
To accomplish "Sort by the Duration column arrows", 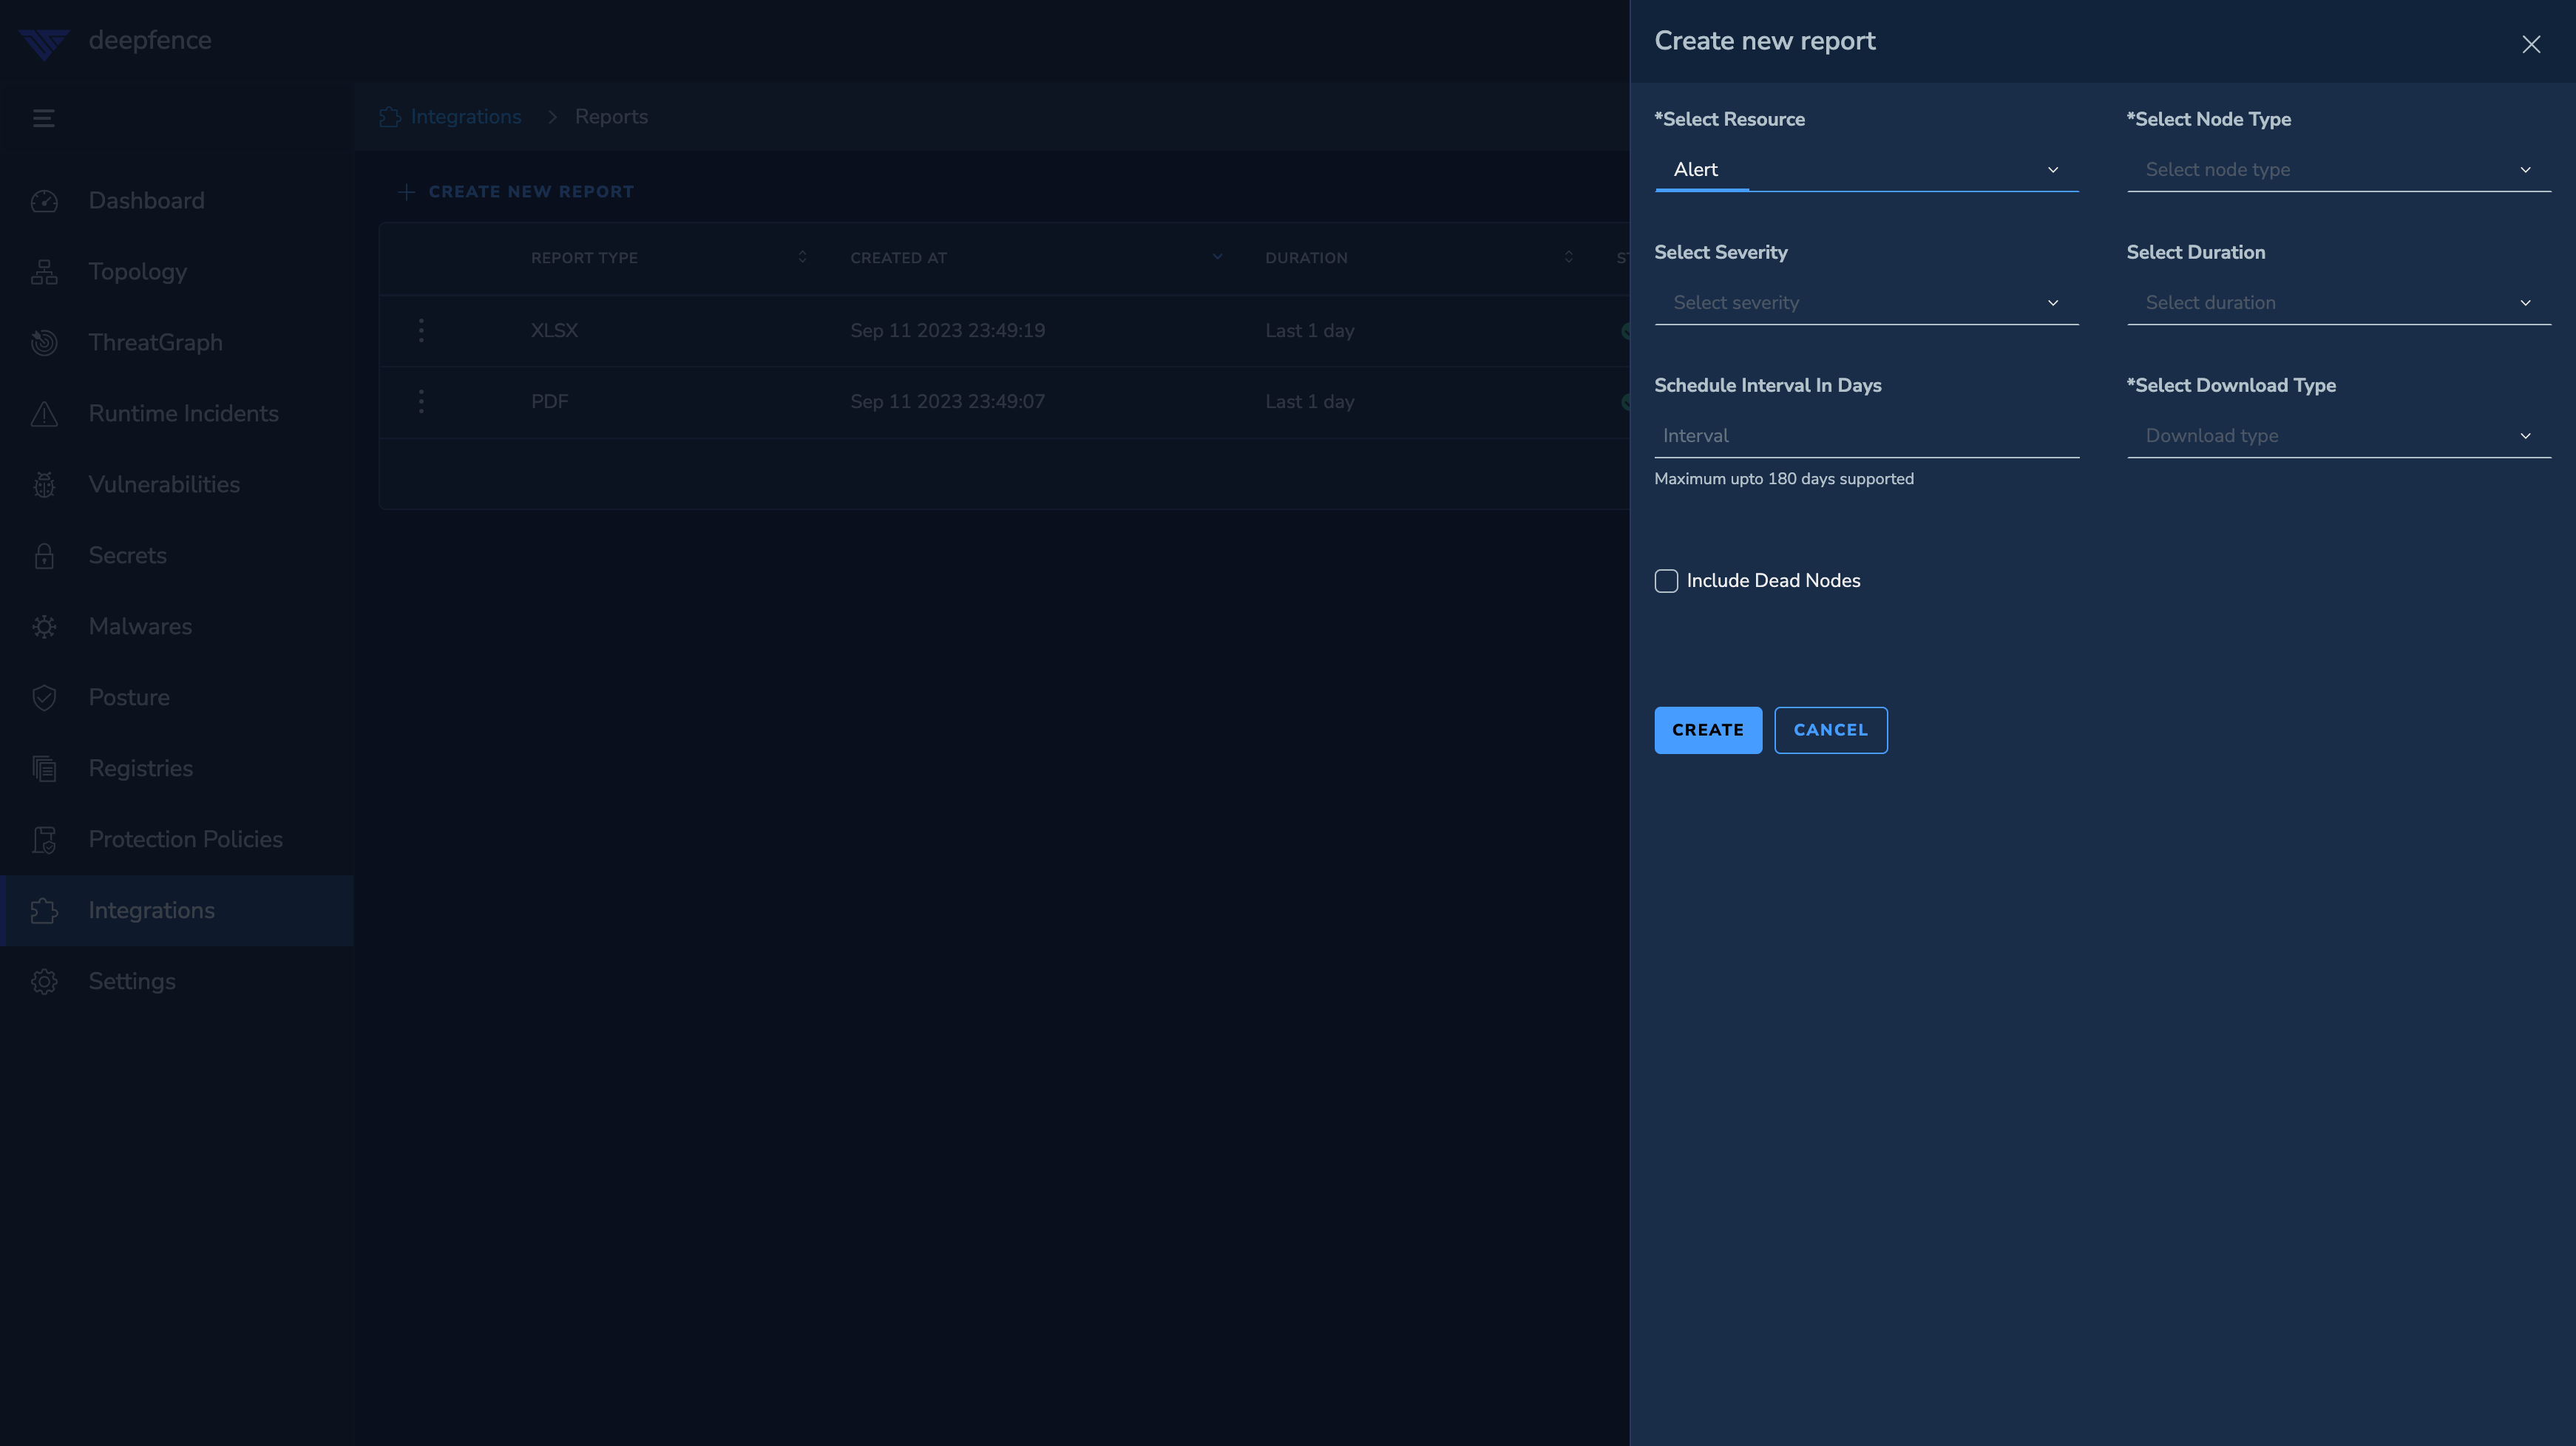I will click(x=1568, y=257).
